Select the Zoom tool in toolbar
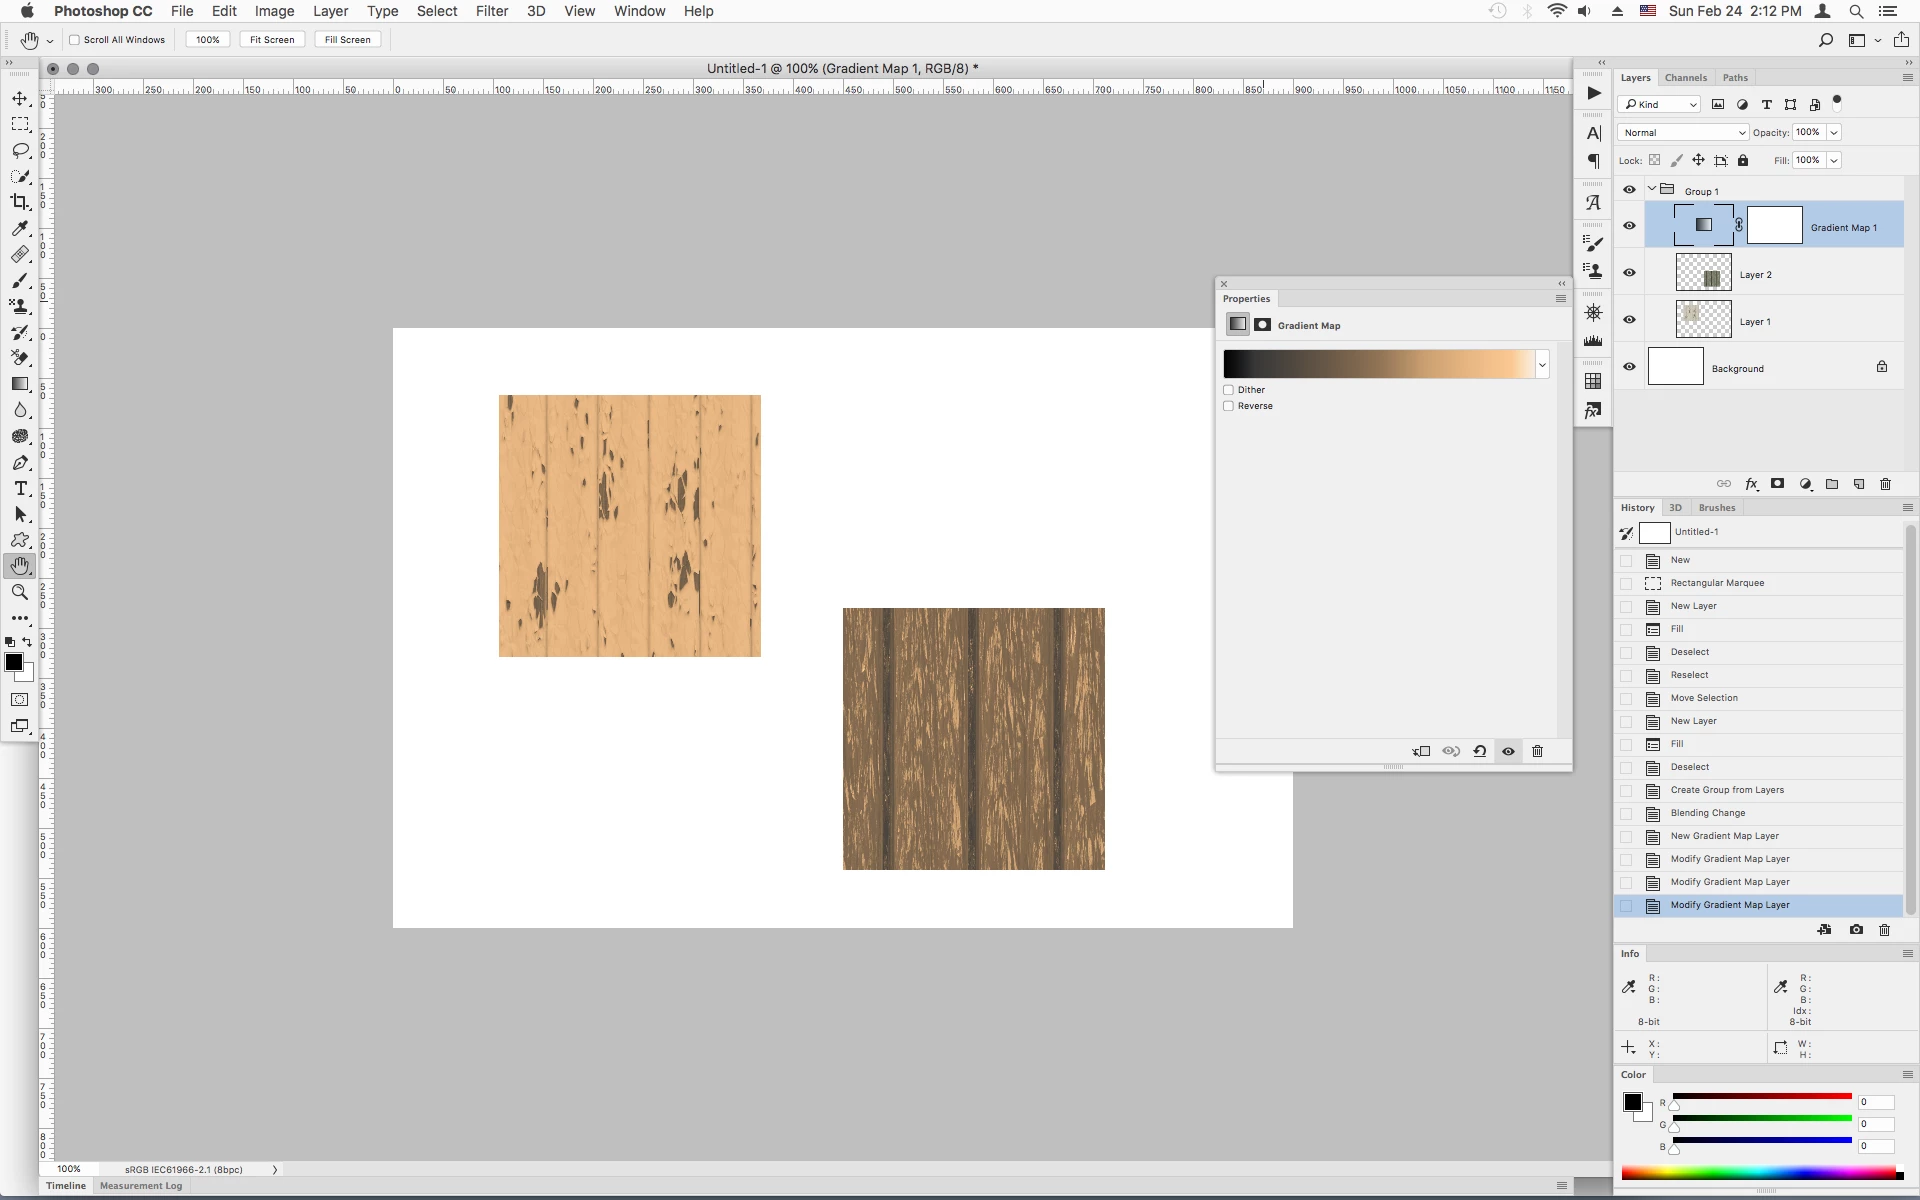The image size is (1920, 1200). click(x=20, y=592)
